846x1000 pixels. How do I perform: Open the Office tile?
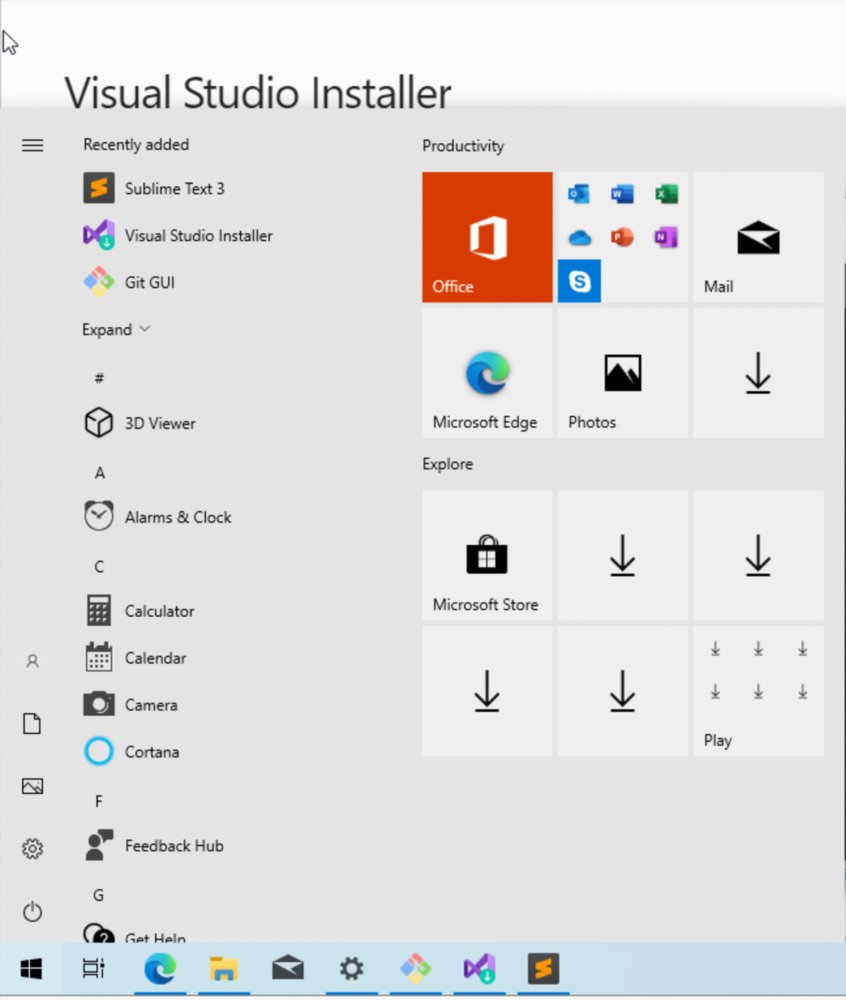coord(487,237)
